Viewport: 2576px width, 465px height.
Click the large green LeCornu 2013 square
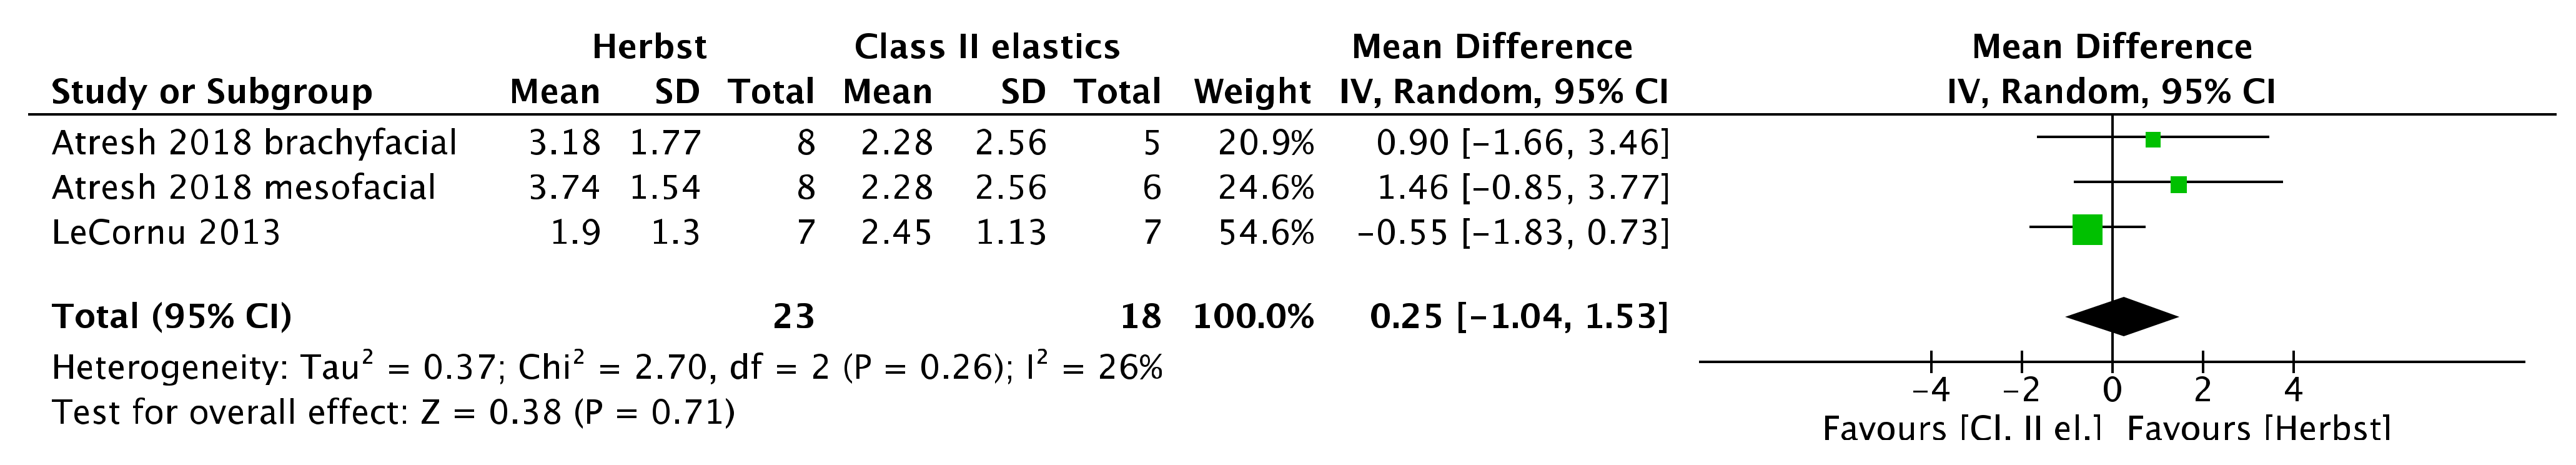pos(2087,230)
